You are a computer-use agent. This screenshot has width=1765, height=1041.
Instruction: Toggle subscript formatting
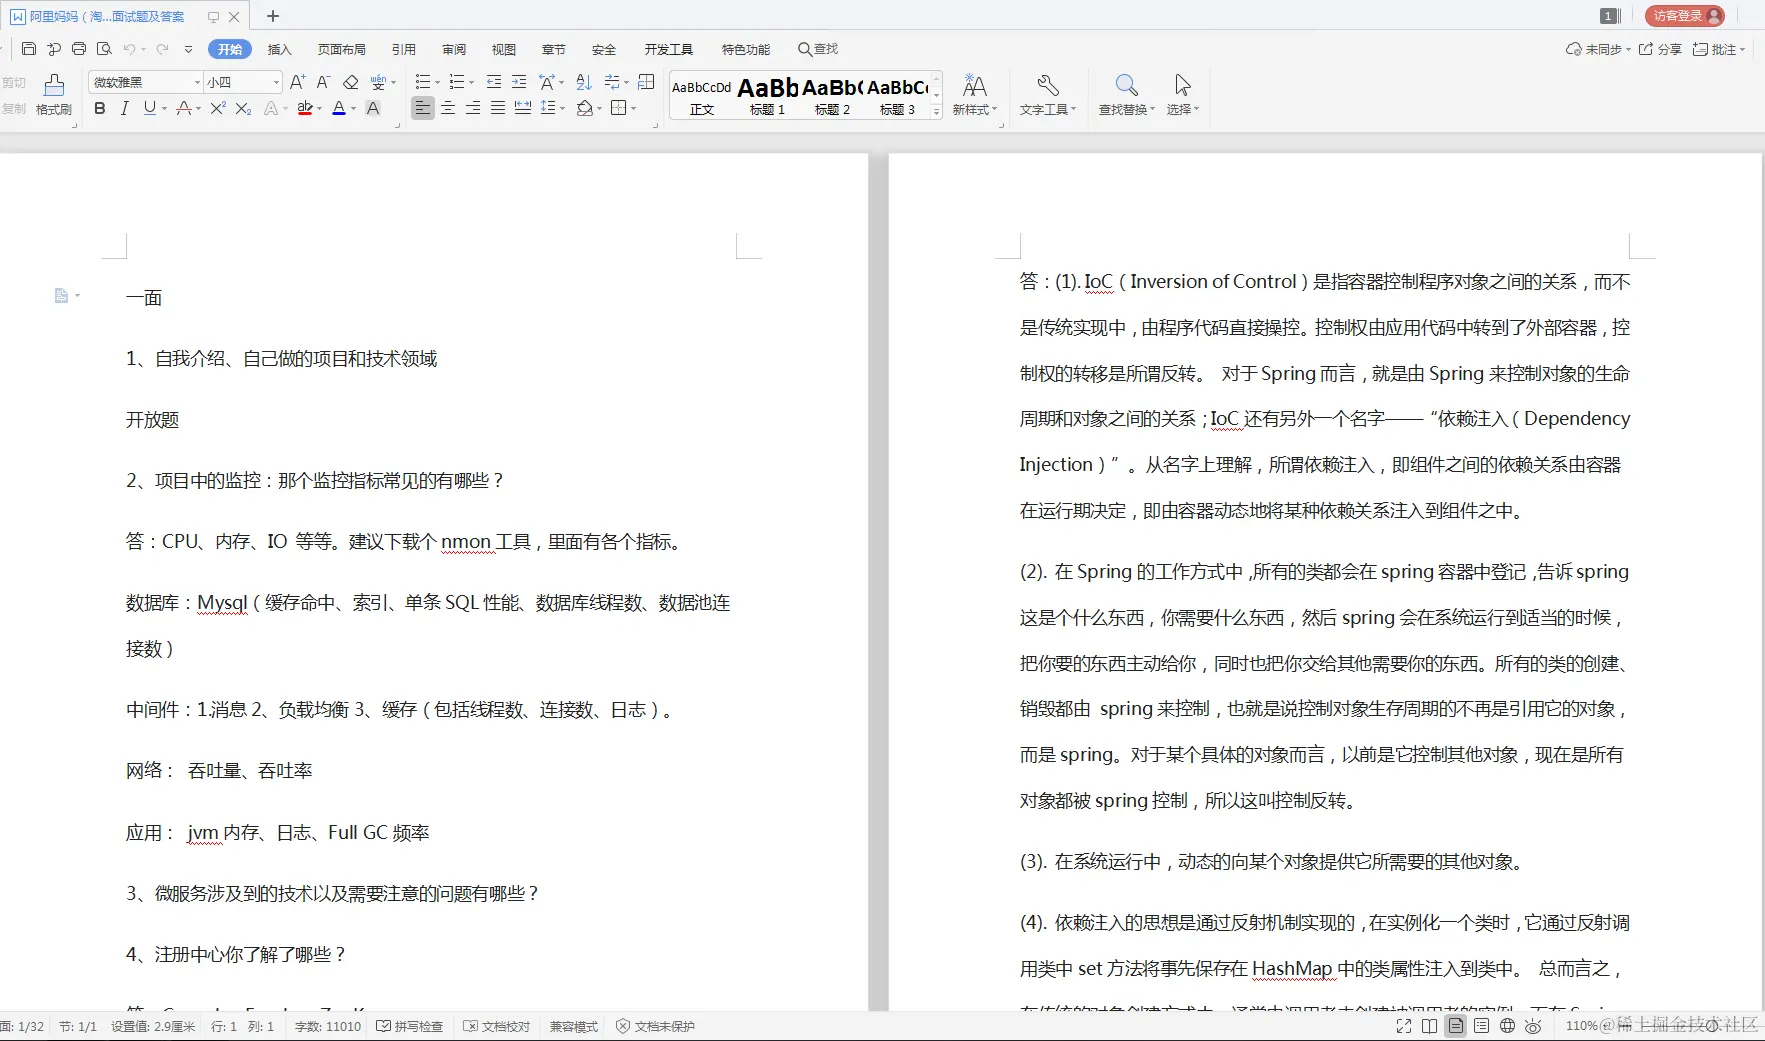[x=242, y=109]
